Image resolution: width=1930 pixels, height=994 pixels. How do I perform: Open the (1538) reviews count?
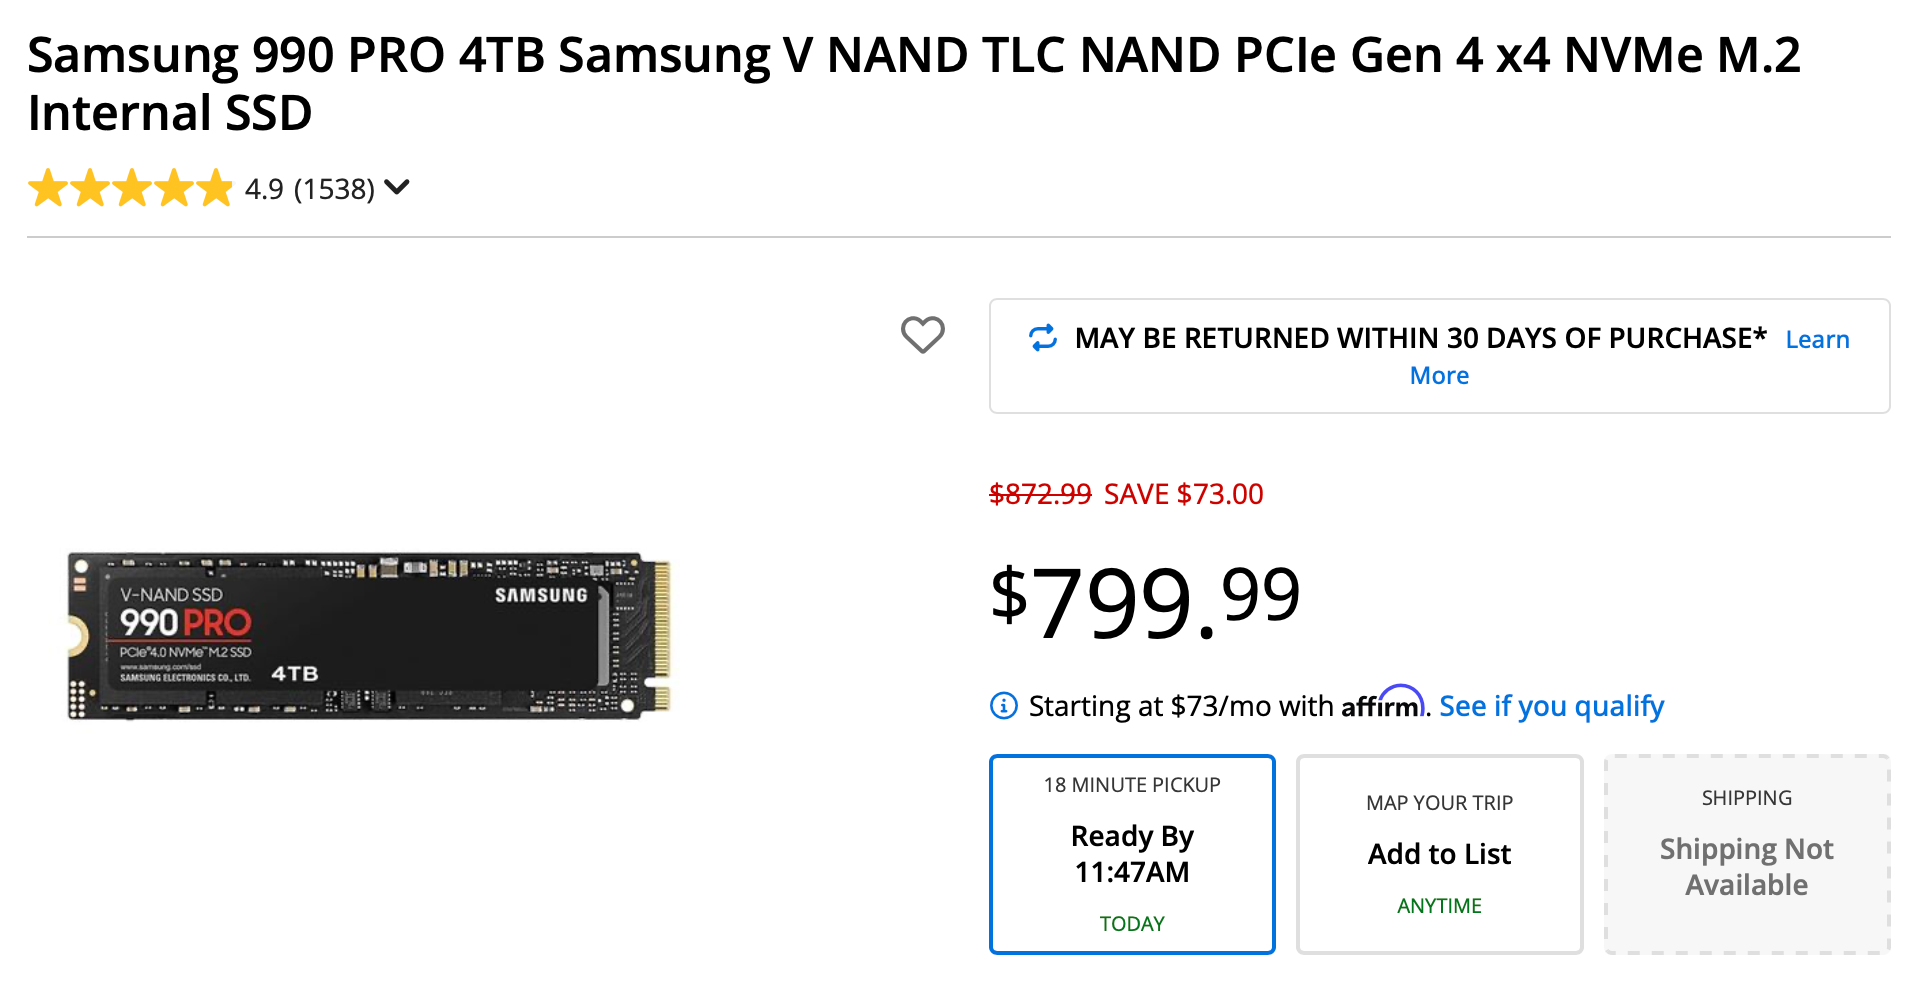(x=334, y=189)
